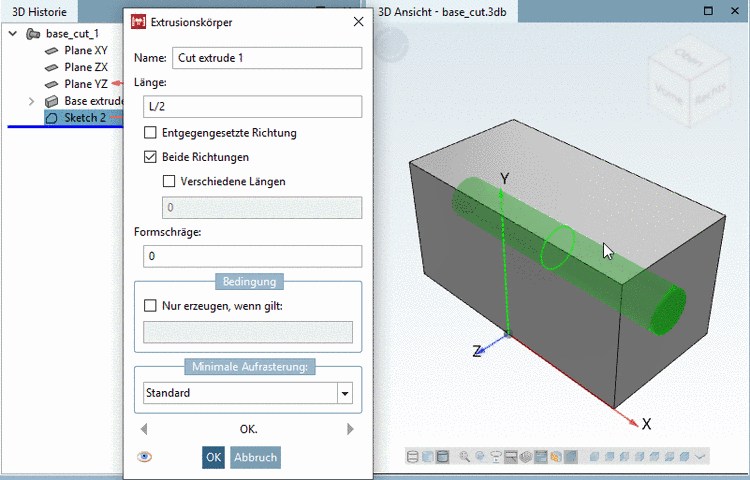This screenshot has height=480, width=750.
Task: Close the 3D Ansicht panel
Action: (x=735, y=11)
